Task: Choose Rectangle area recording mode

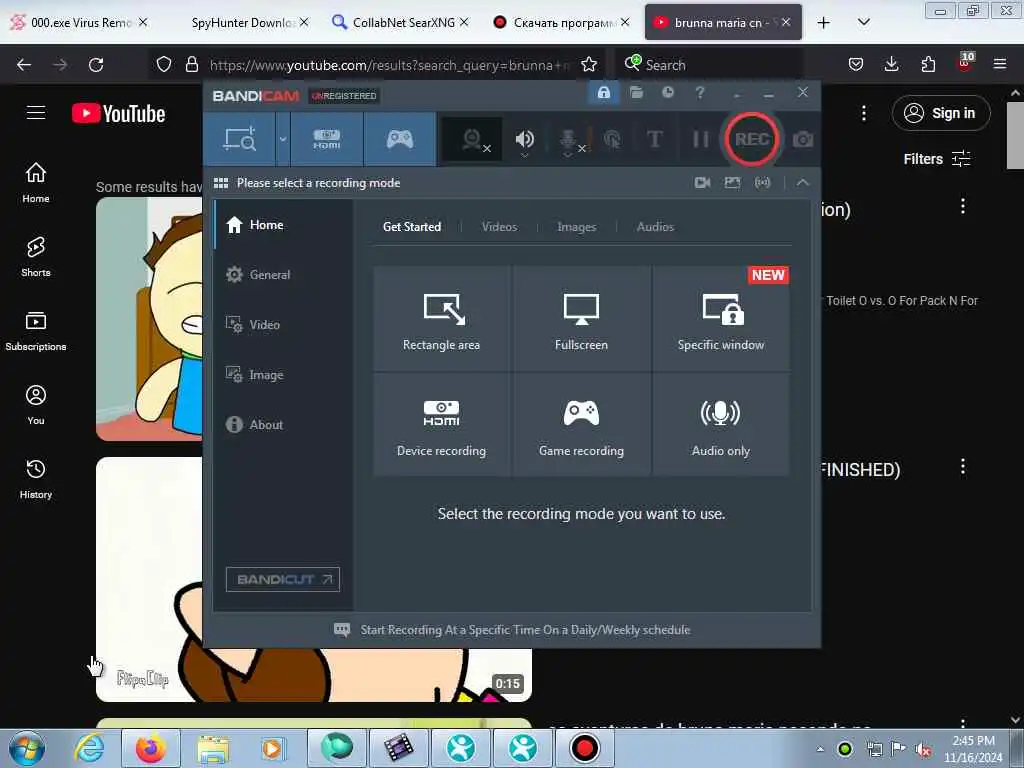Action: 441,319
